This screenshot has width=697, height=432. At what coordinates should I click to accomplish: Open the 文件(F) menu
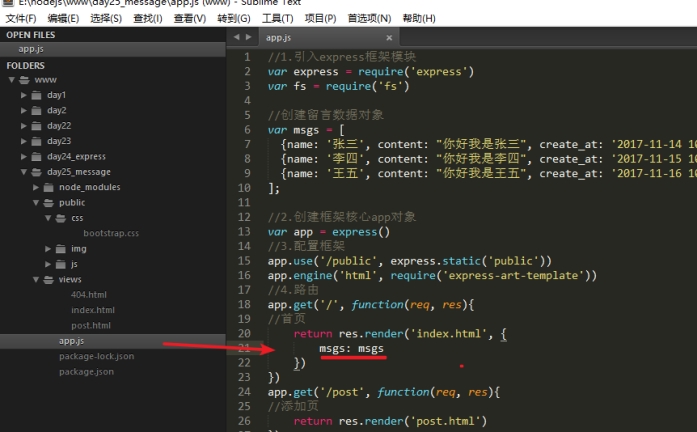pos(21,18)
